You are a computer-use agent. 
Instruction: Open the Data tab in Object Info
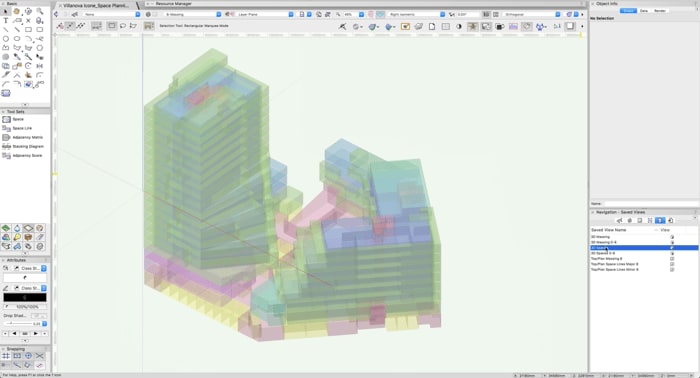tap(644, 10)
